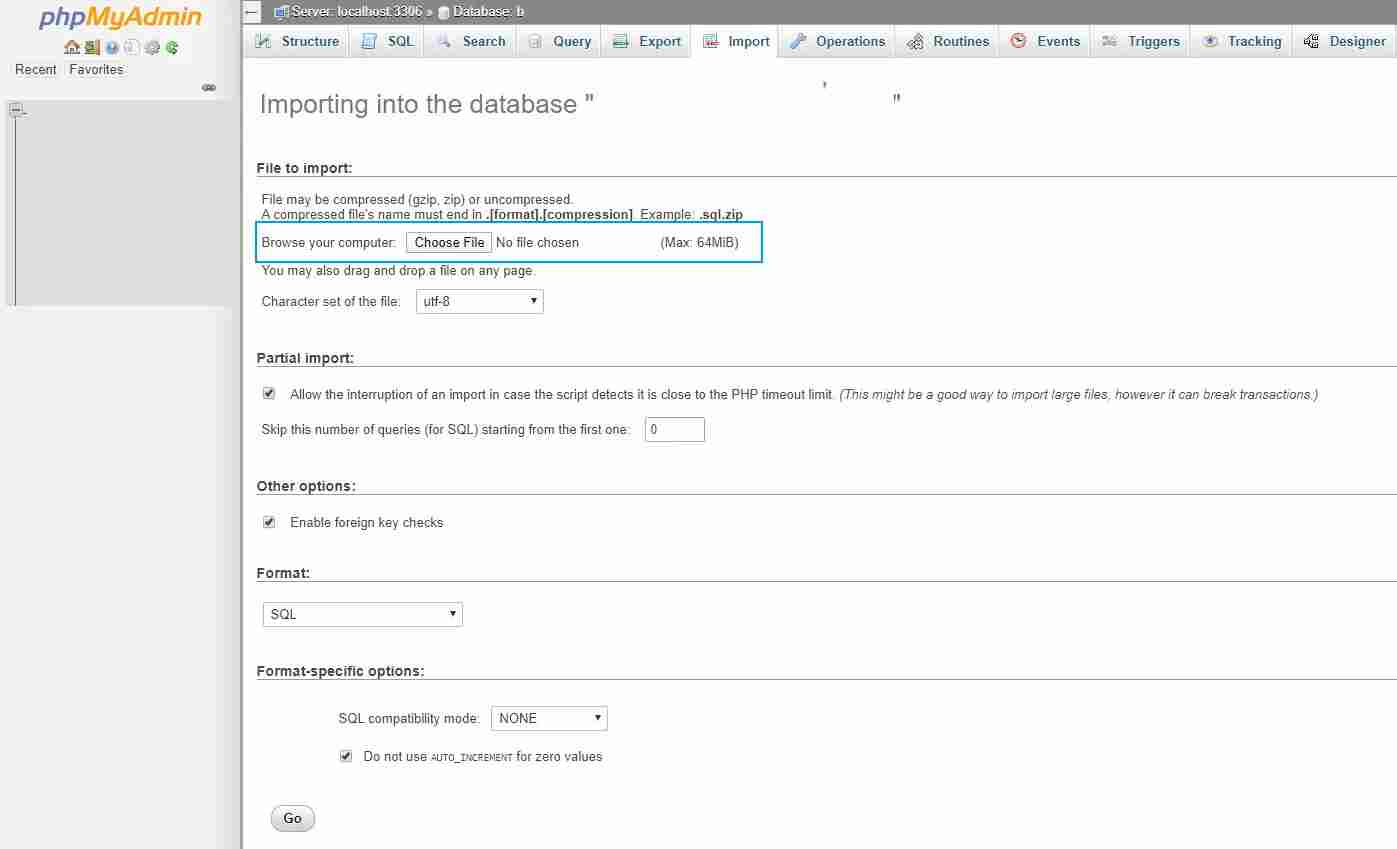1397x849 pixels.
Task: Open the Export tab
Action: 647,41
